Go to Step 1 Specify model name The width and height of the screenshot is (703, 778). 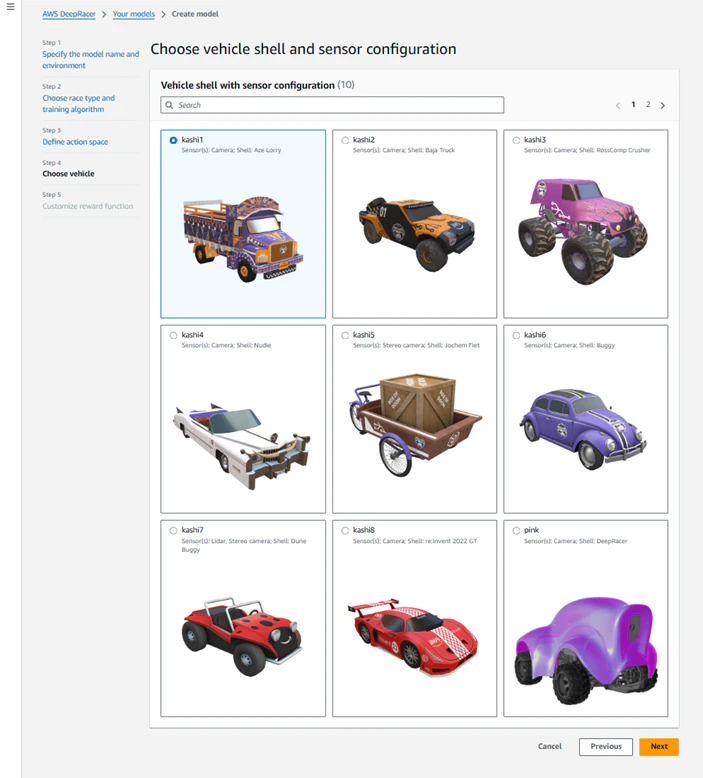coord(91,60)
